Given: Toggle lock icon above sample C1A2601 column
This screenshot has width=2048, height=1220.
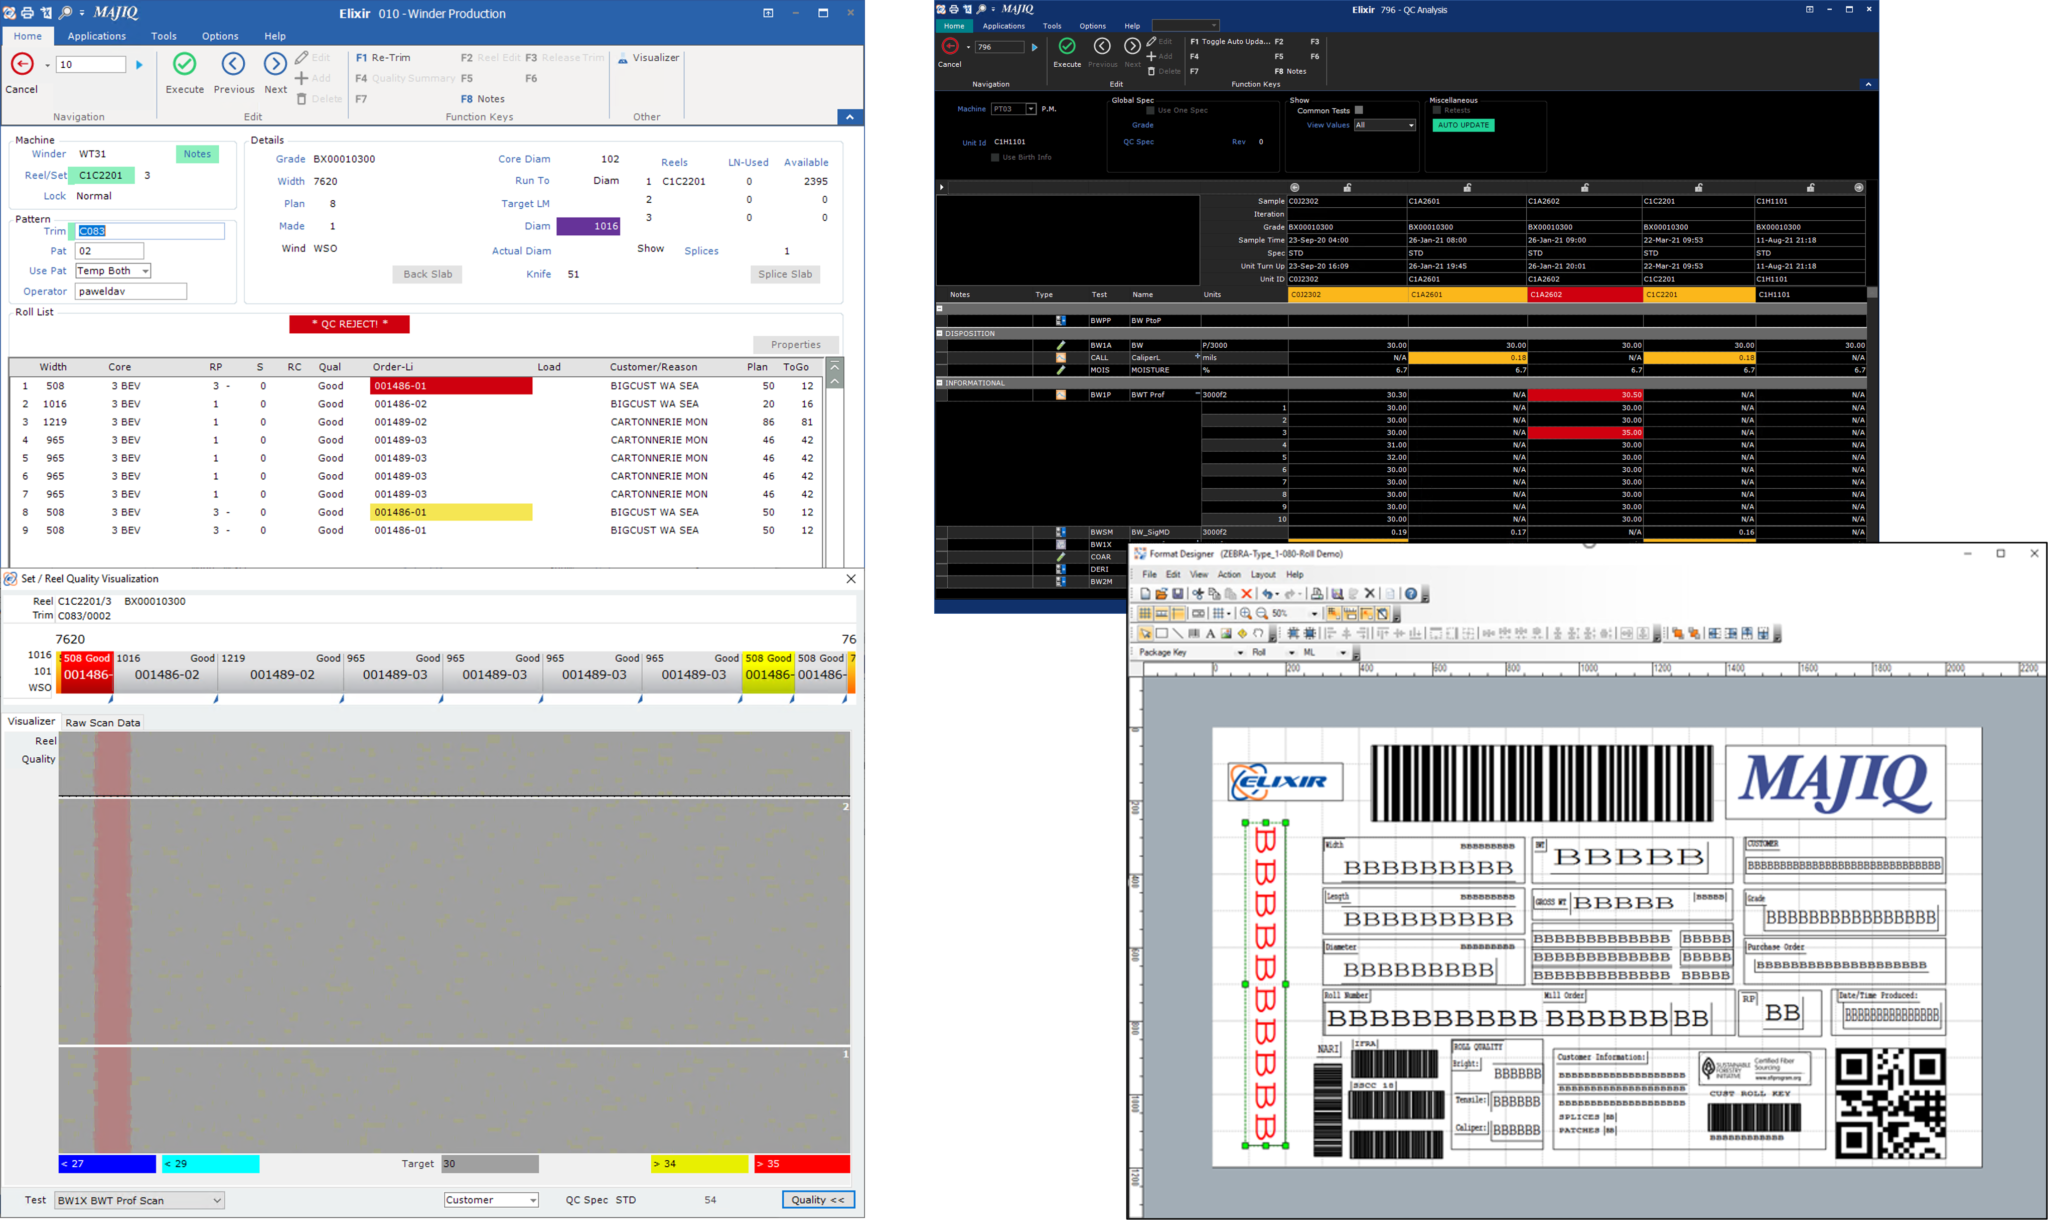Looking at the screenshot, I should (1467, 188).
